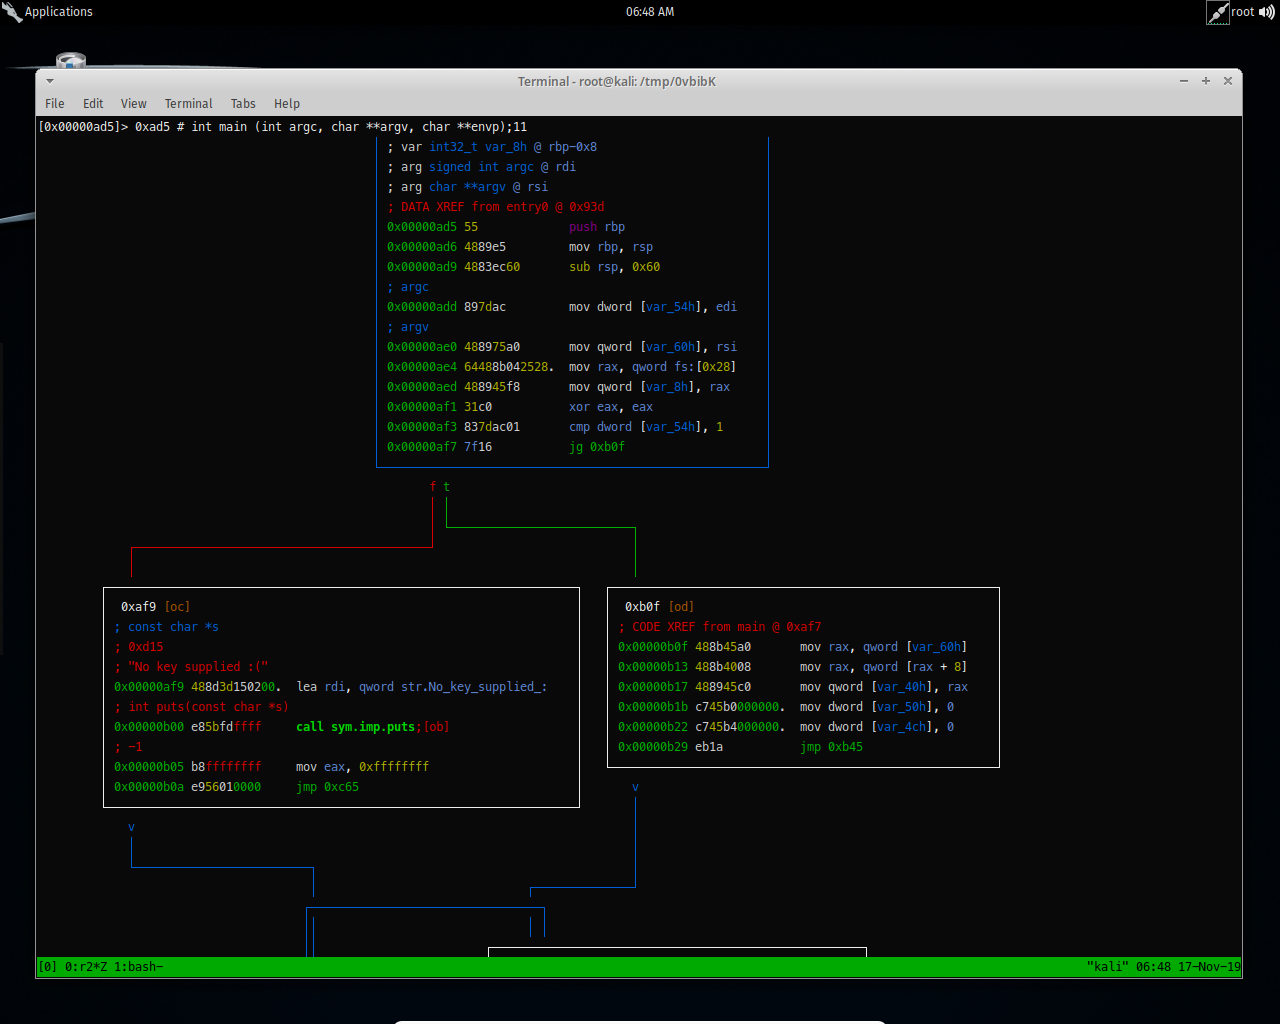This screenshot has width=1280, height=1024.
Task: Click 'call sym.imp.puts' instruction
Action: coord(355,727)
